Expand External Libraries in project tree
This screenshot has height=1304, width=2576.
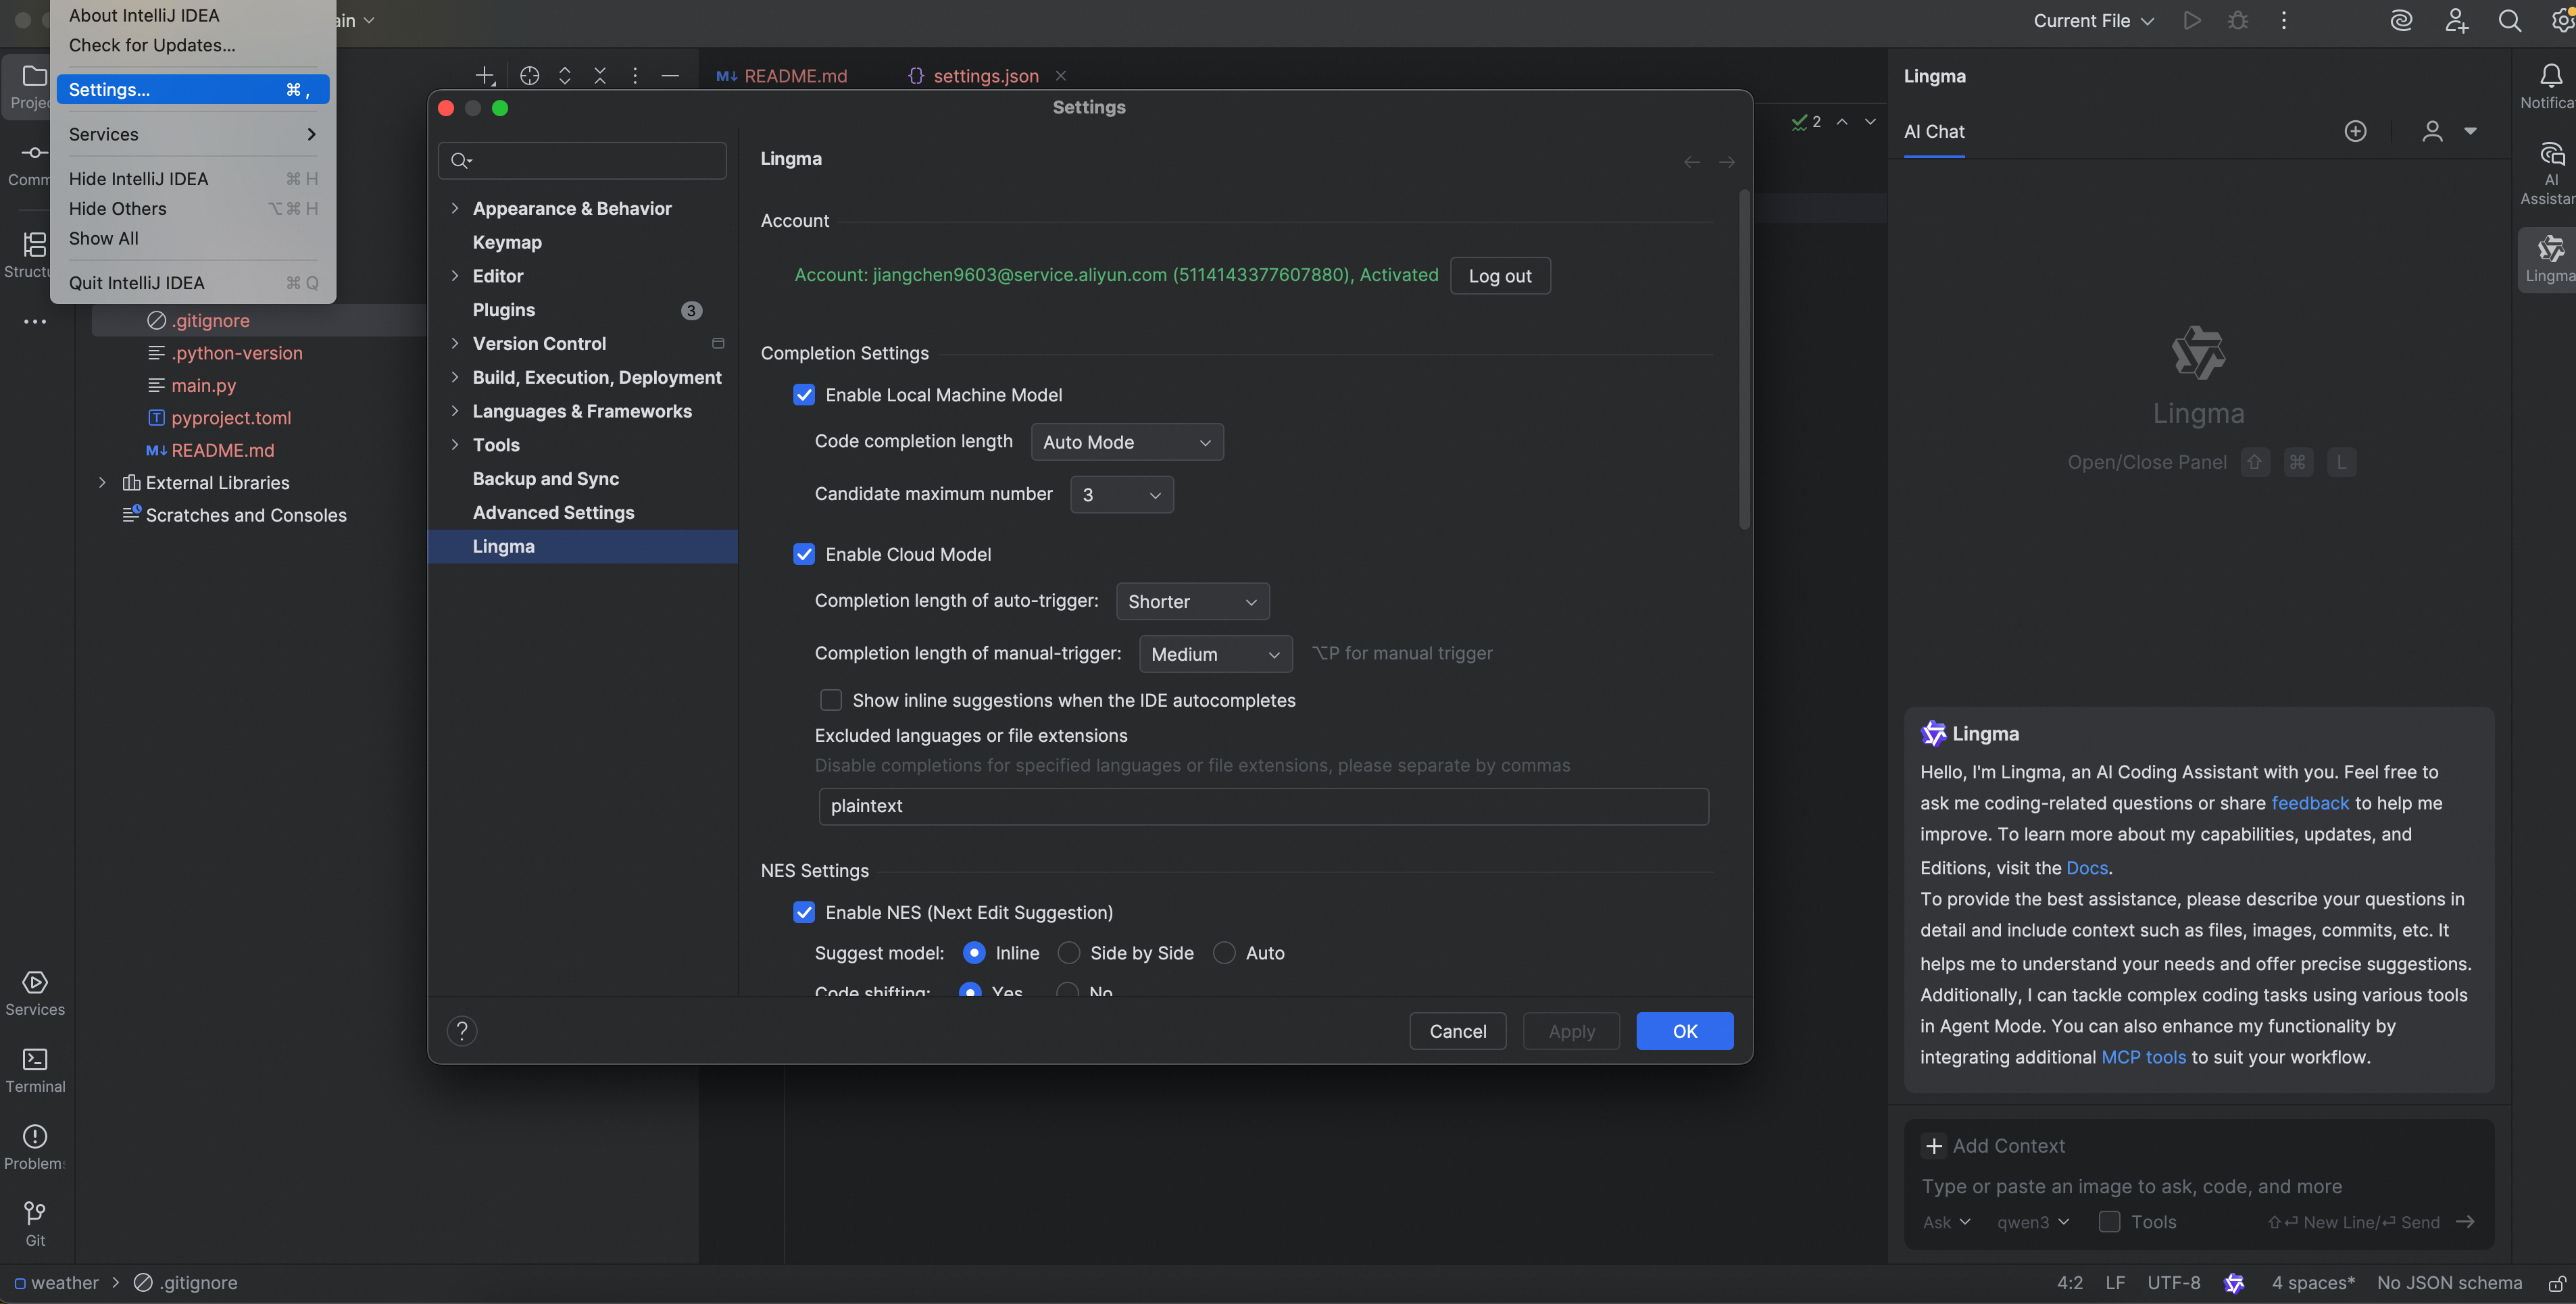(x=102, y=483)
